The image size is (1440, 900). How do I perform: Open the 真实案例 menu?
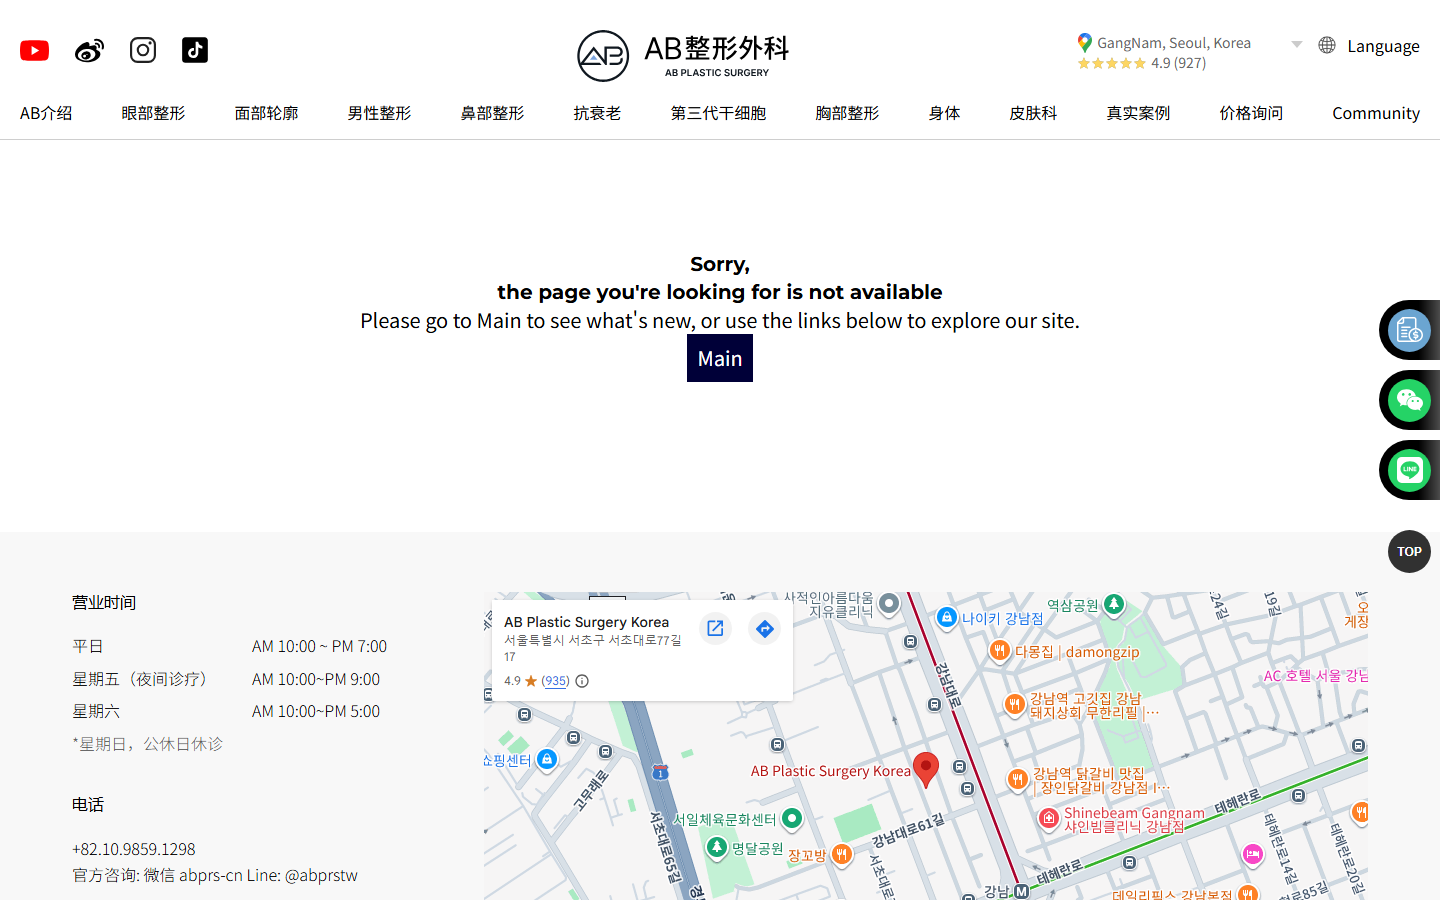click(1138, 113)
